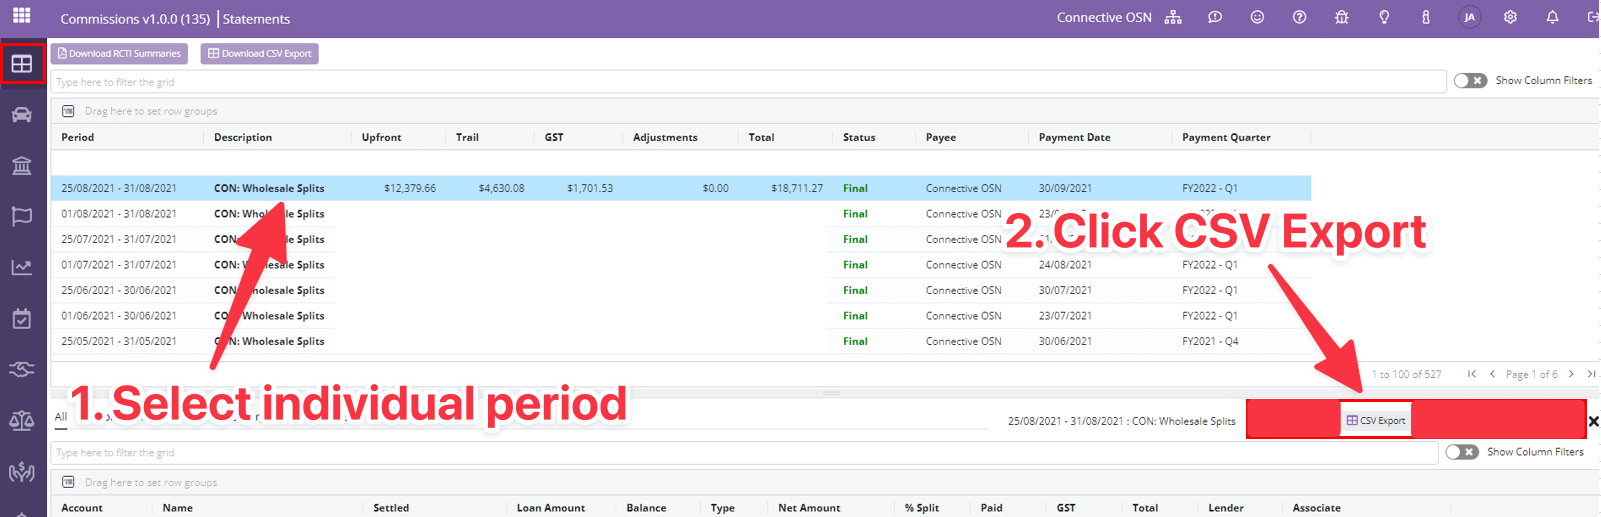Click the lightbulb ideas icon
1601x517 pixels.
tap(1384, 17)
